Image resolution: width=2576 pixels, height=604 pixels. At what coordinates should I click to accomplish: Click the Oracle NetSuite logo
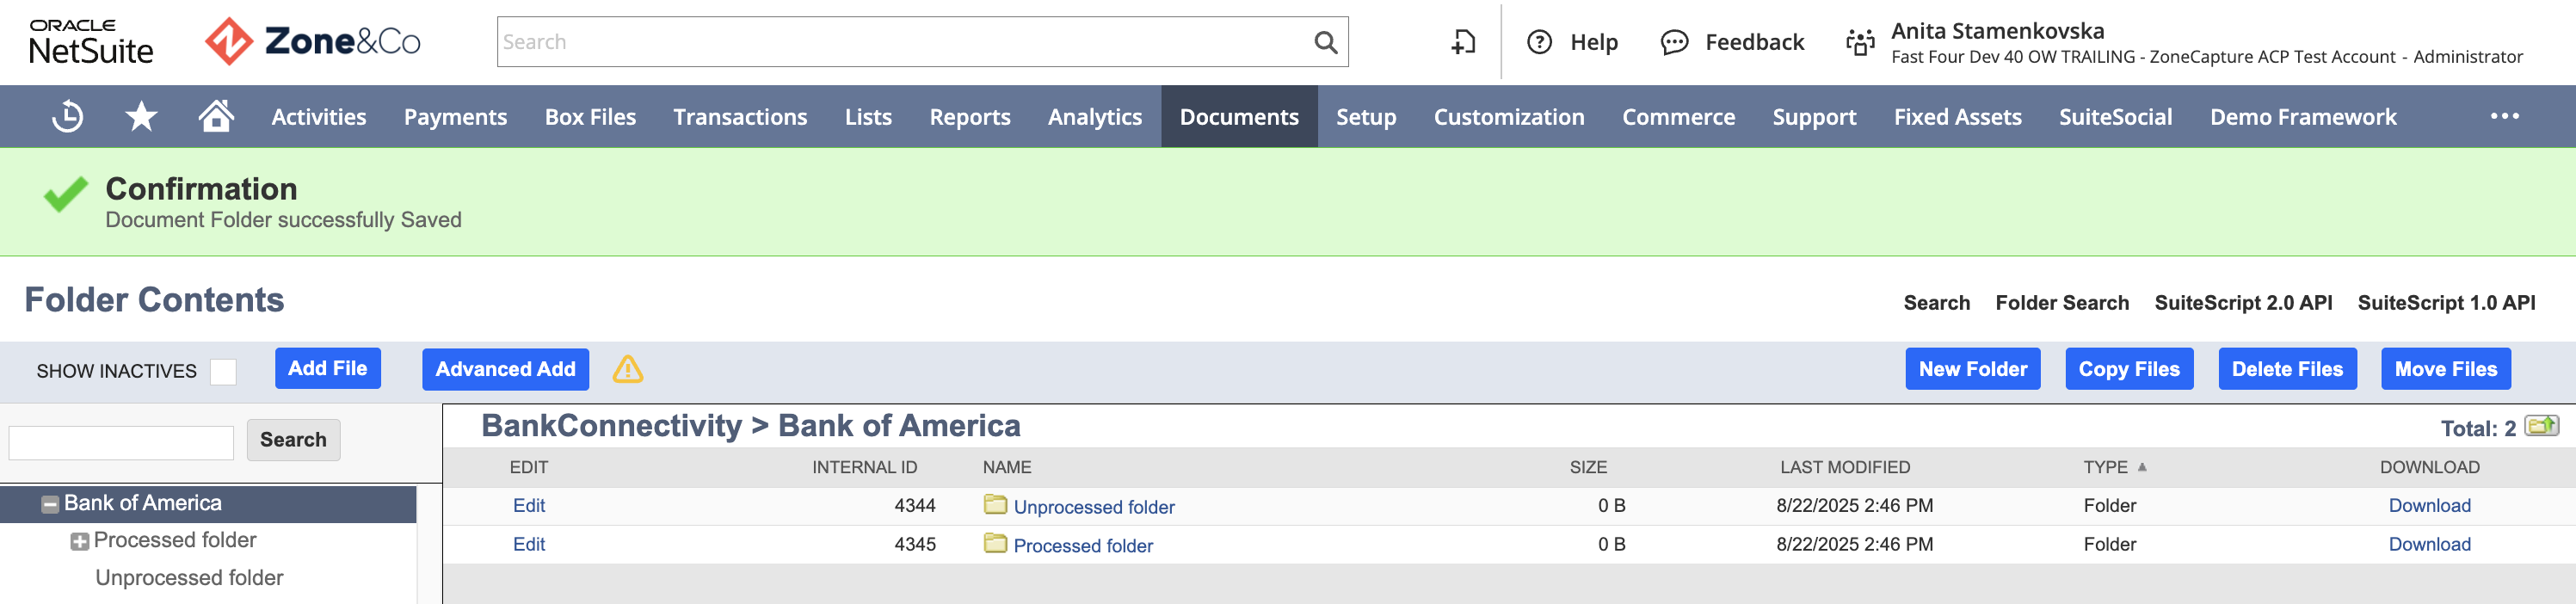[x=91, y=42]
